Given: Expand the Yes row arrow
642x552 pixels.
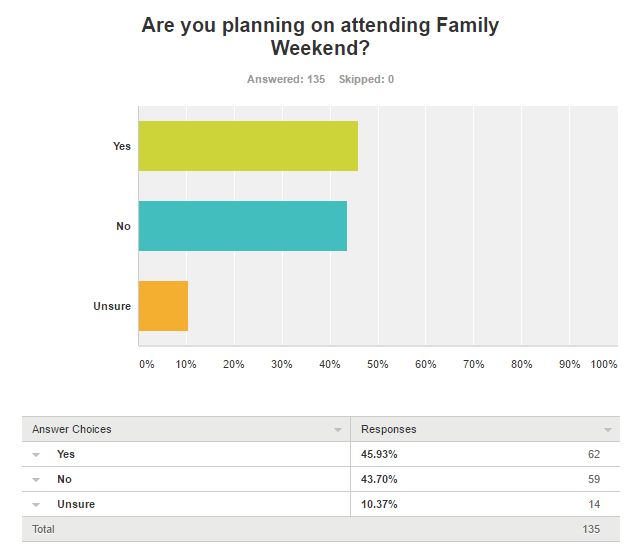Looking at the screenshot, I should 36,455.
